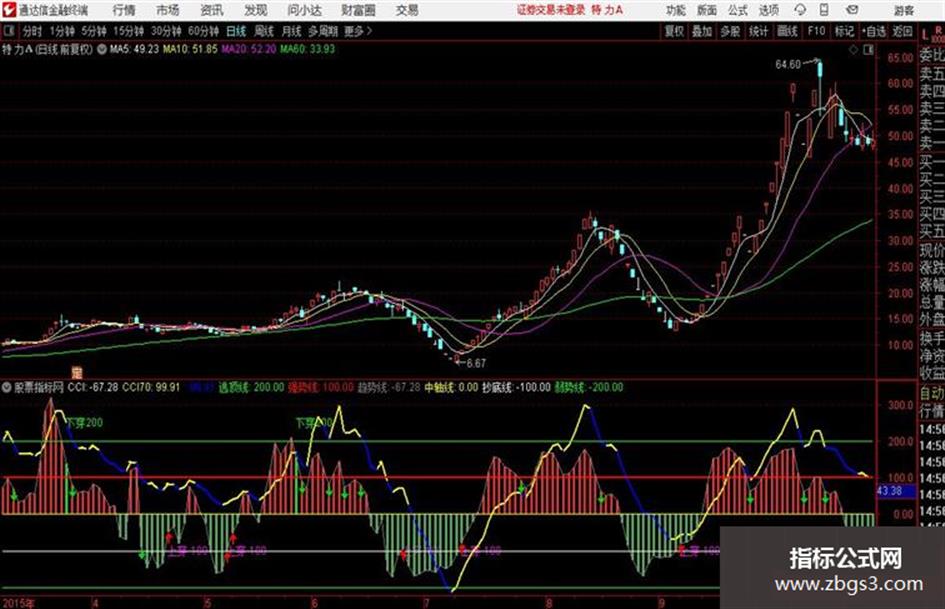
Task: Open the 资讯 menu
Action: point(212,10)
